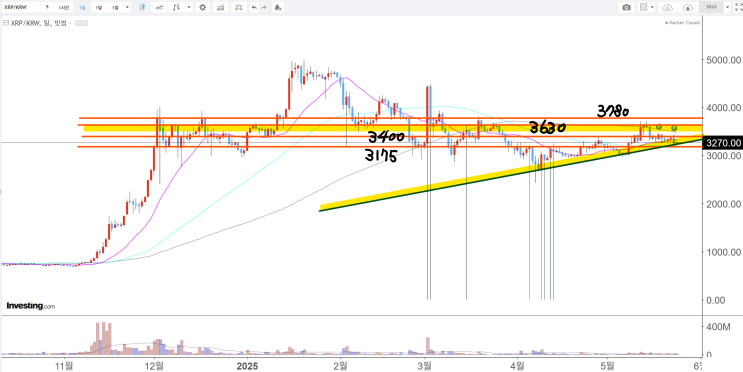Click first small icon after legend title
This screenshot has width=743, height=372.
[78, 23]
